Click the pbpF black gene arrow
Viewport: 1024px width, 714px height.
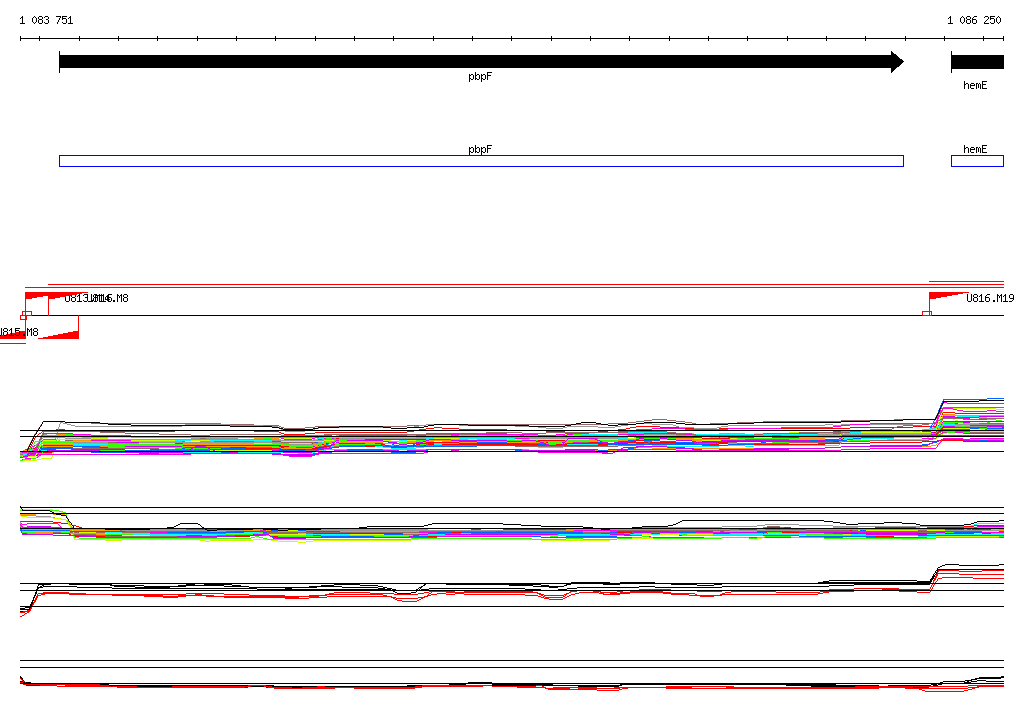click(x=481, y=62)
